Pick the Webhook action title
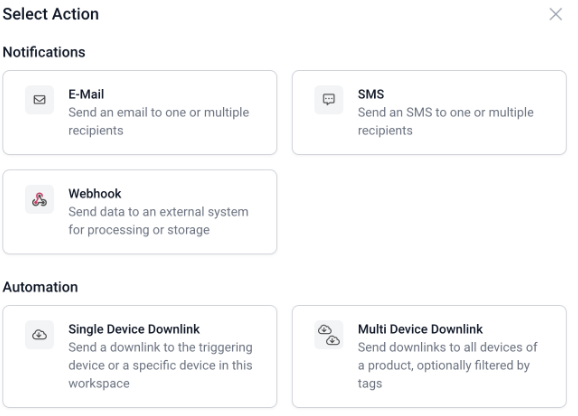578x416 pixels. click(95, 193)
